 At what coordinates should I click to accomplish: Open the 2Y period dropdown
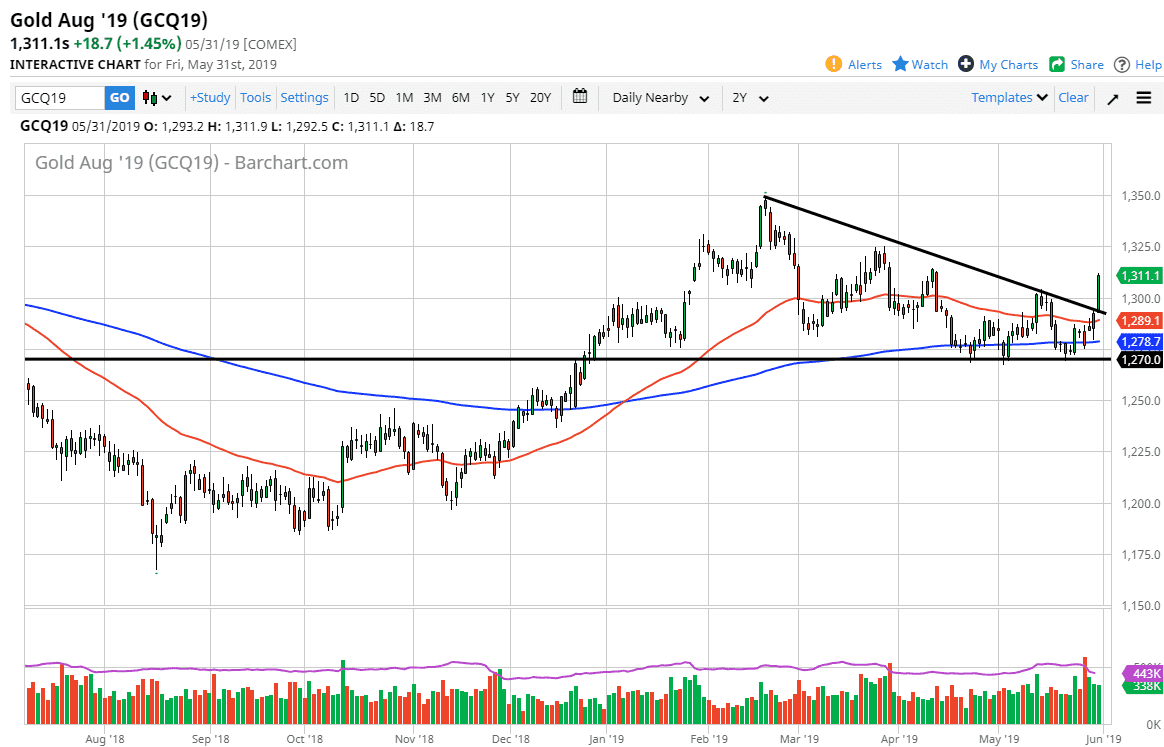(750, 97)
